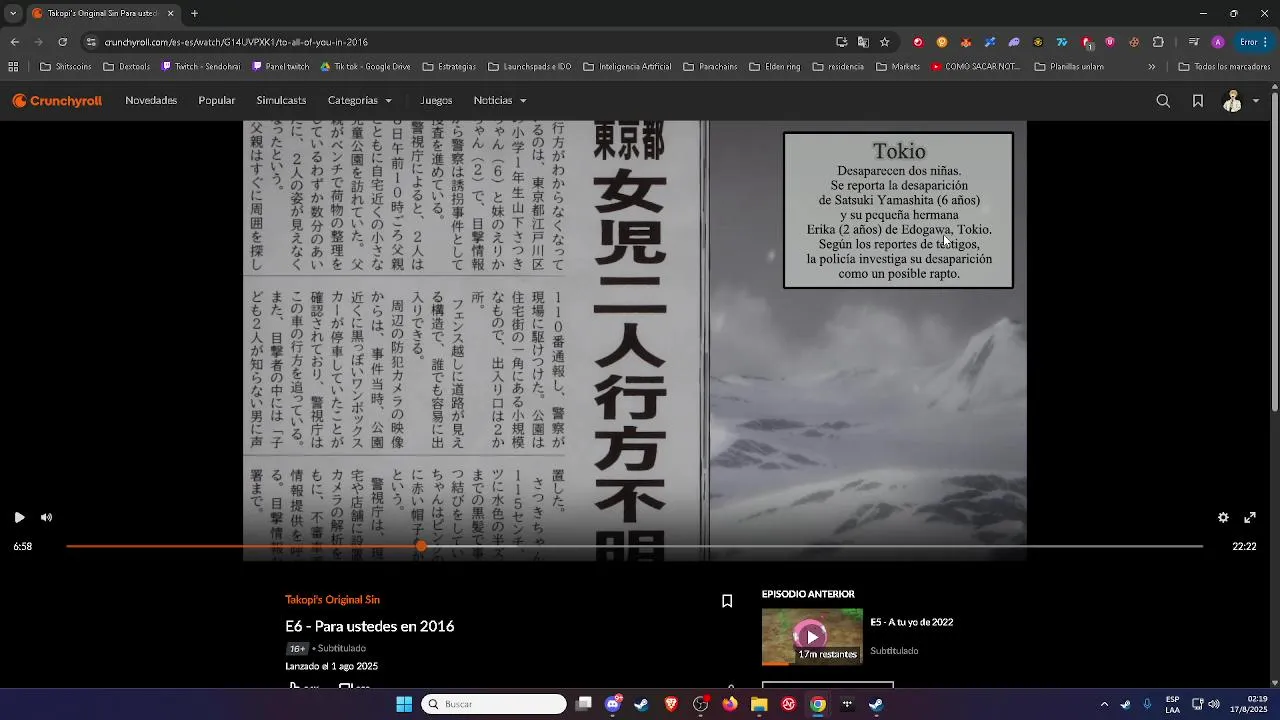Bookmark this page with the star icon
The height and width of the screenshot is (720, 1280).
[885, 42]
